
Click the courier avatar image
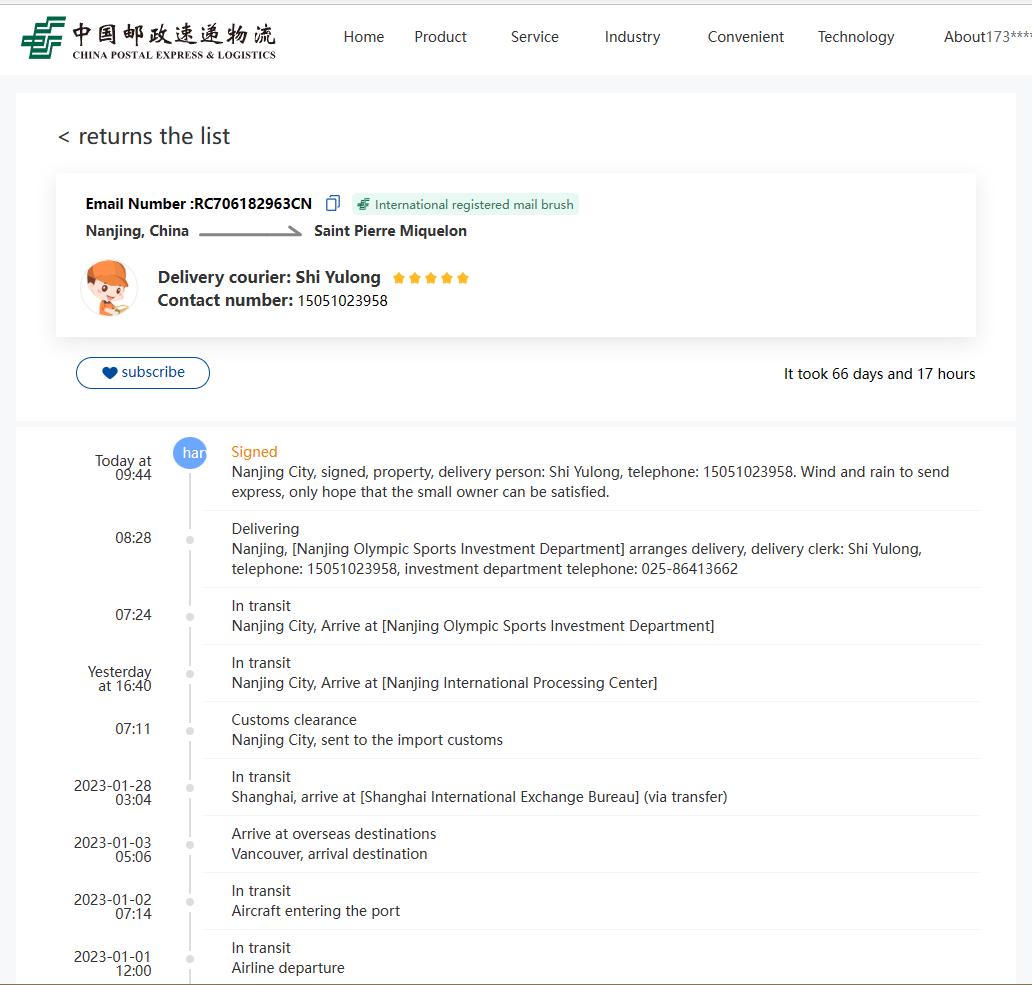pyautogui.click(x=109, y=288)
